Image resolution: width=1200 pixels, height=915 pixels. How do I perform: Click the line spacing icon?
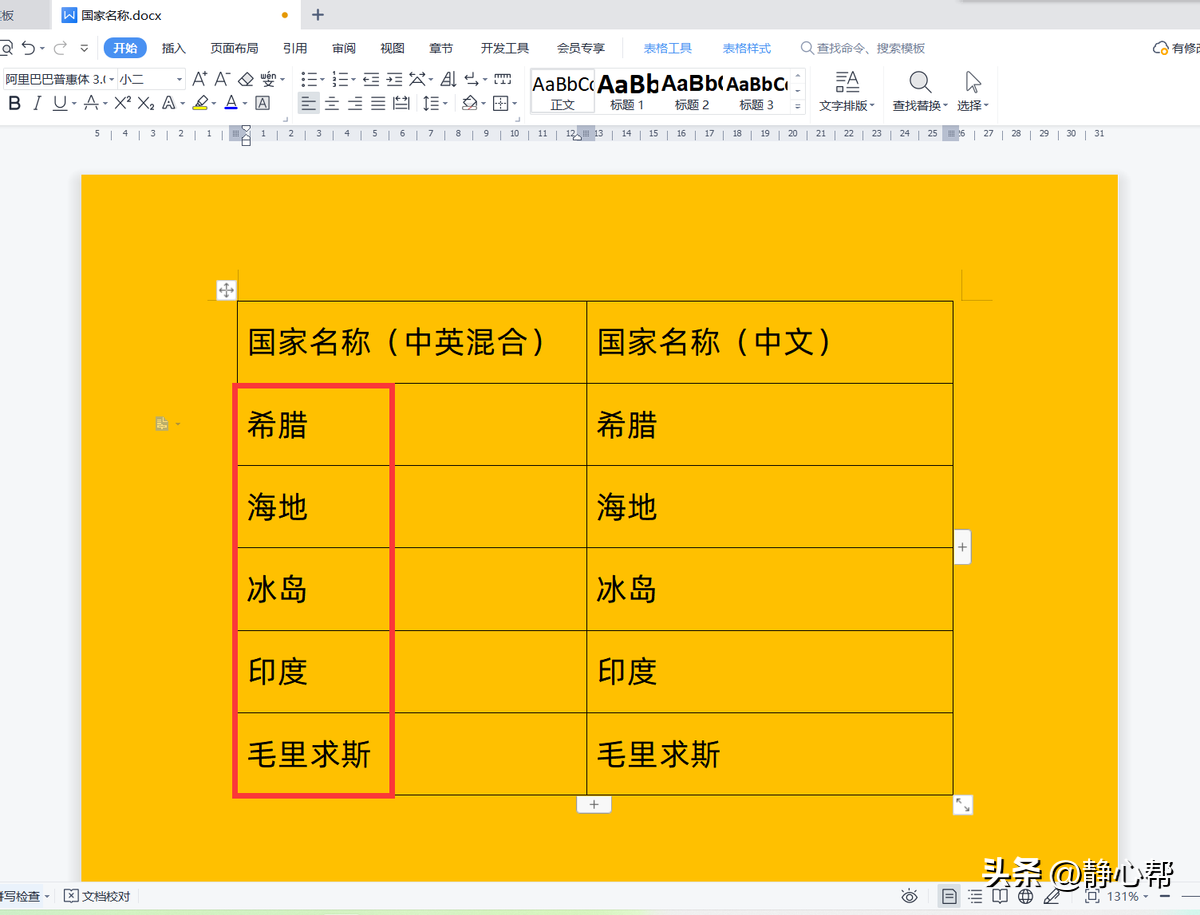click(x=430, y=103)
